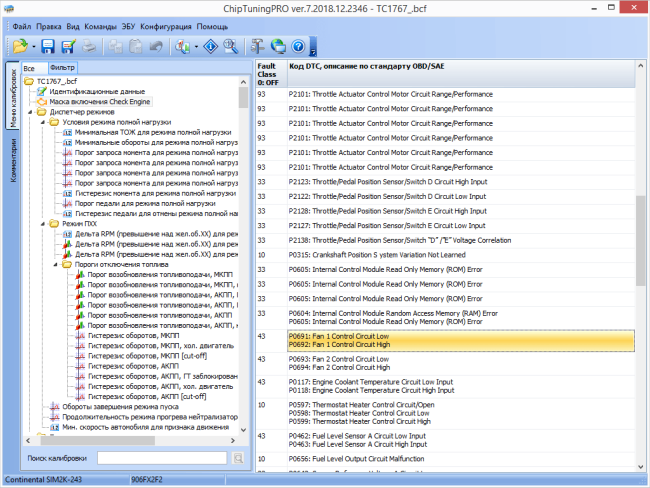Click the Paste clipboard icon
Screen dimensions: 650x488
pos(136,46)
